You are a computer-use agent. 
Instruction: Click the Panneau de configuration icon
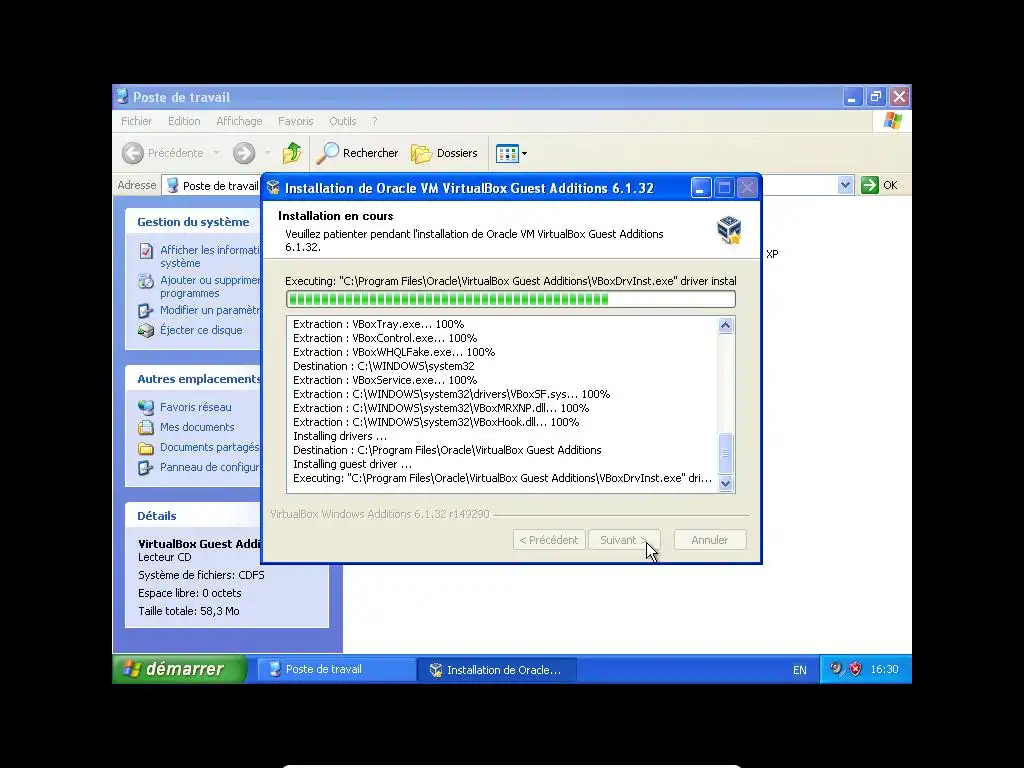click(146, 468)
